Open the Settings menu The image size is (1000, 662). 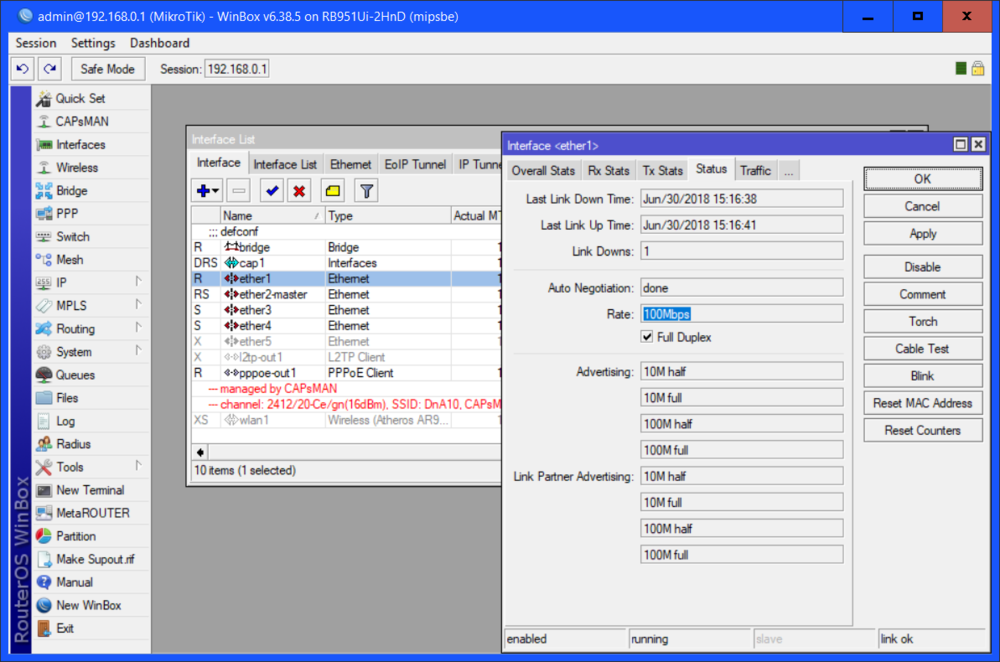(x=93, y=43)
